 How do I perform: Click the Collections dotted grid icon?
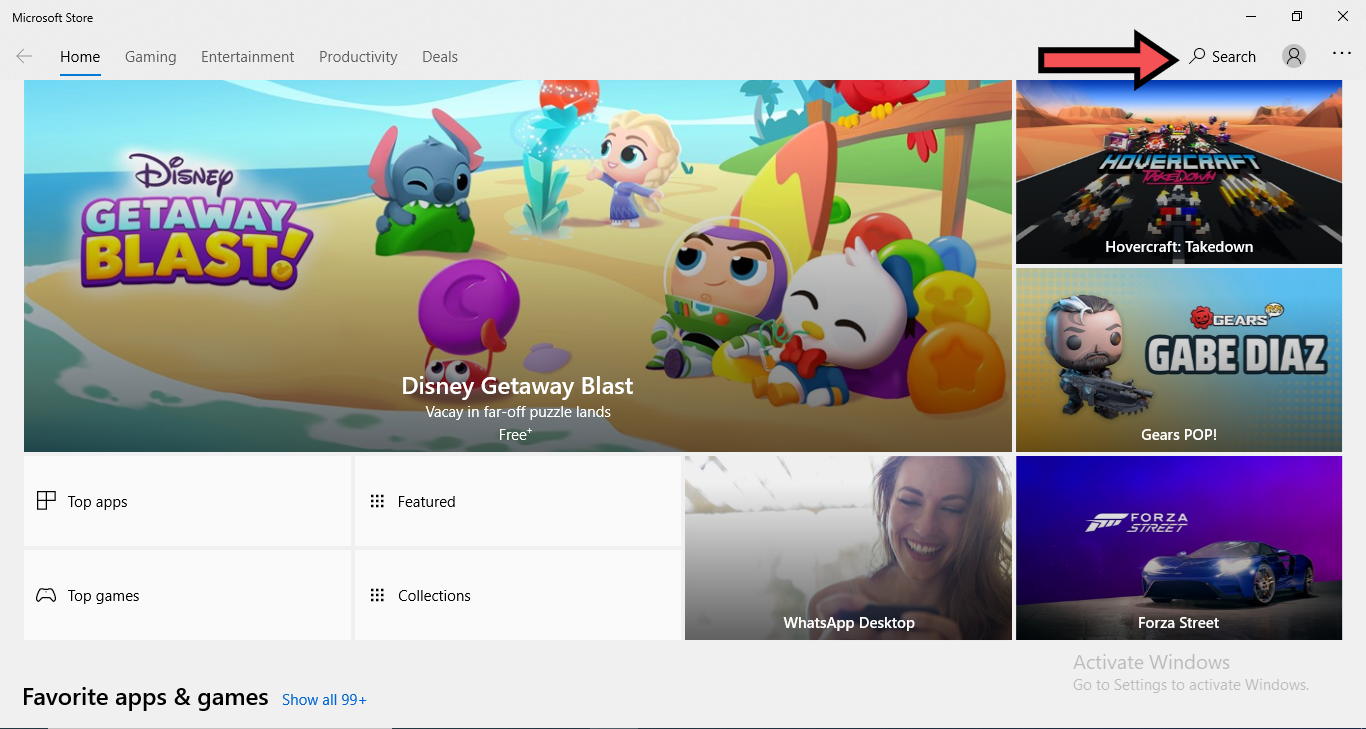pyautogui.click(x=377, y=595)
